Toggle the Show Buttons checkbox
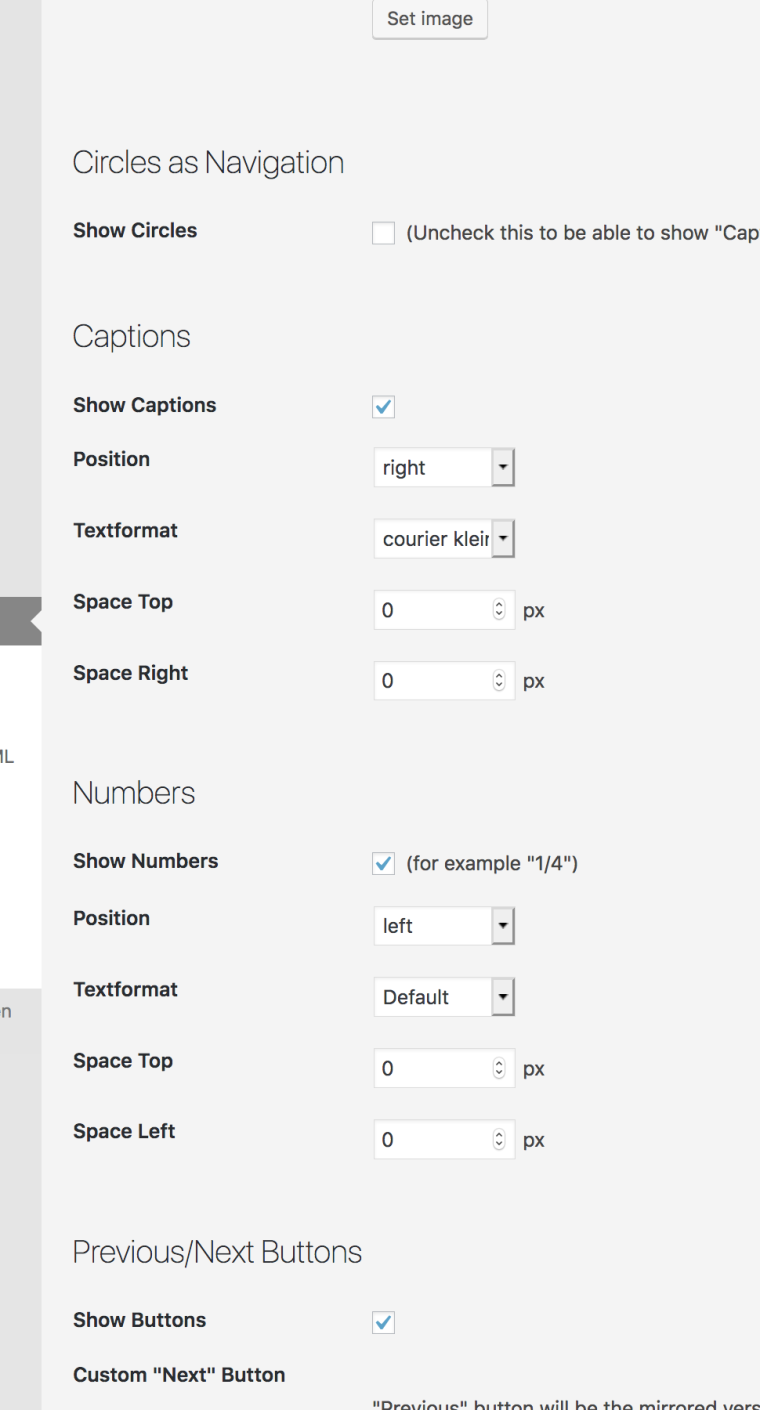This screenshot has width=760, height=1410. coord(383,1322)
